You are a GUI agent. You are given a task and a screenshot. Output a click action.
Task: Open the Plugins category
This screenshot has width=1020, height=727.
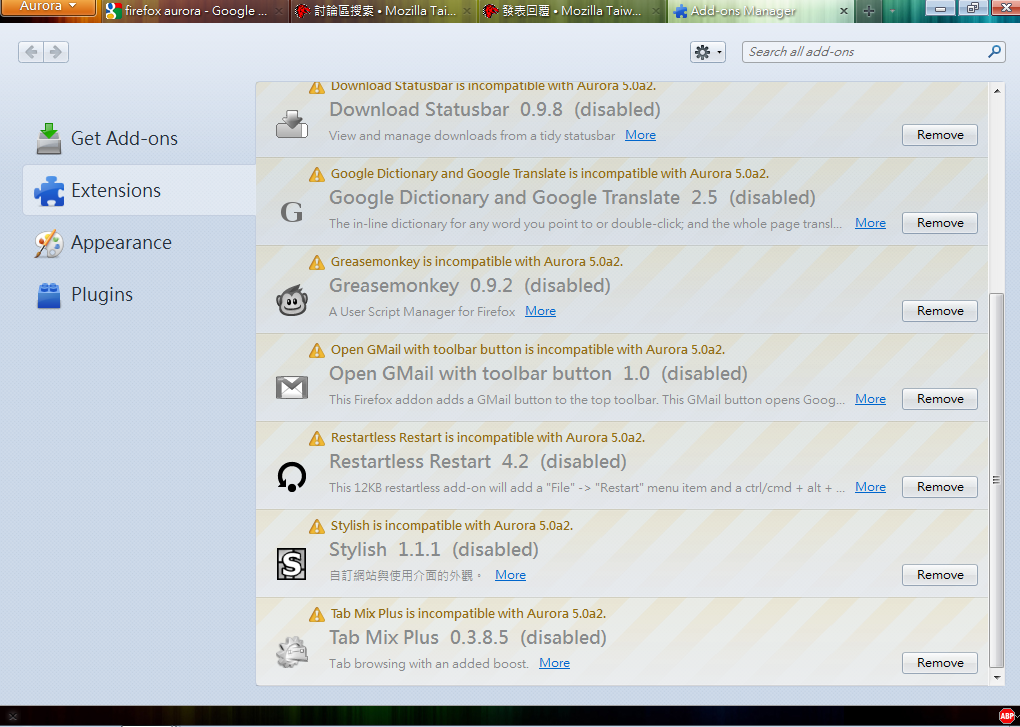(139, 294)
